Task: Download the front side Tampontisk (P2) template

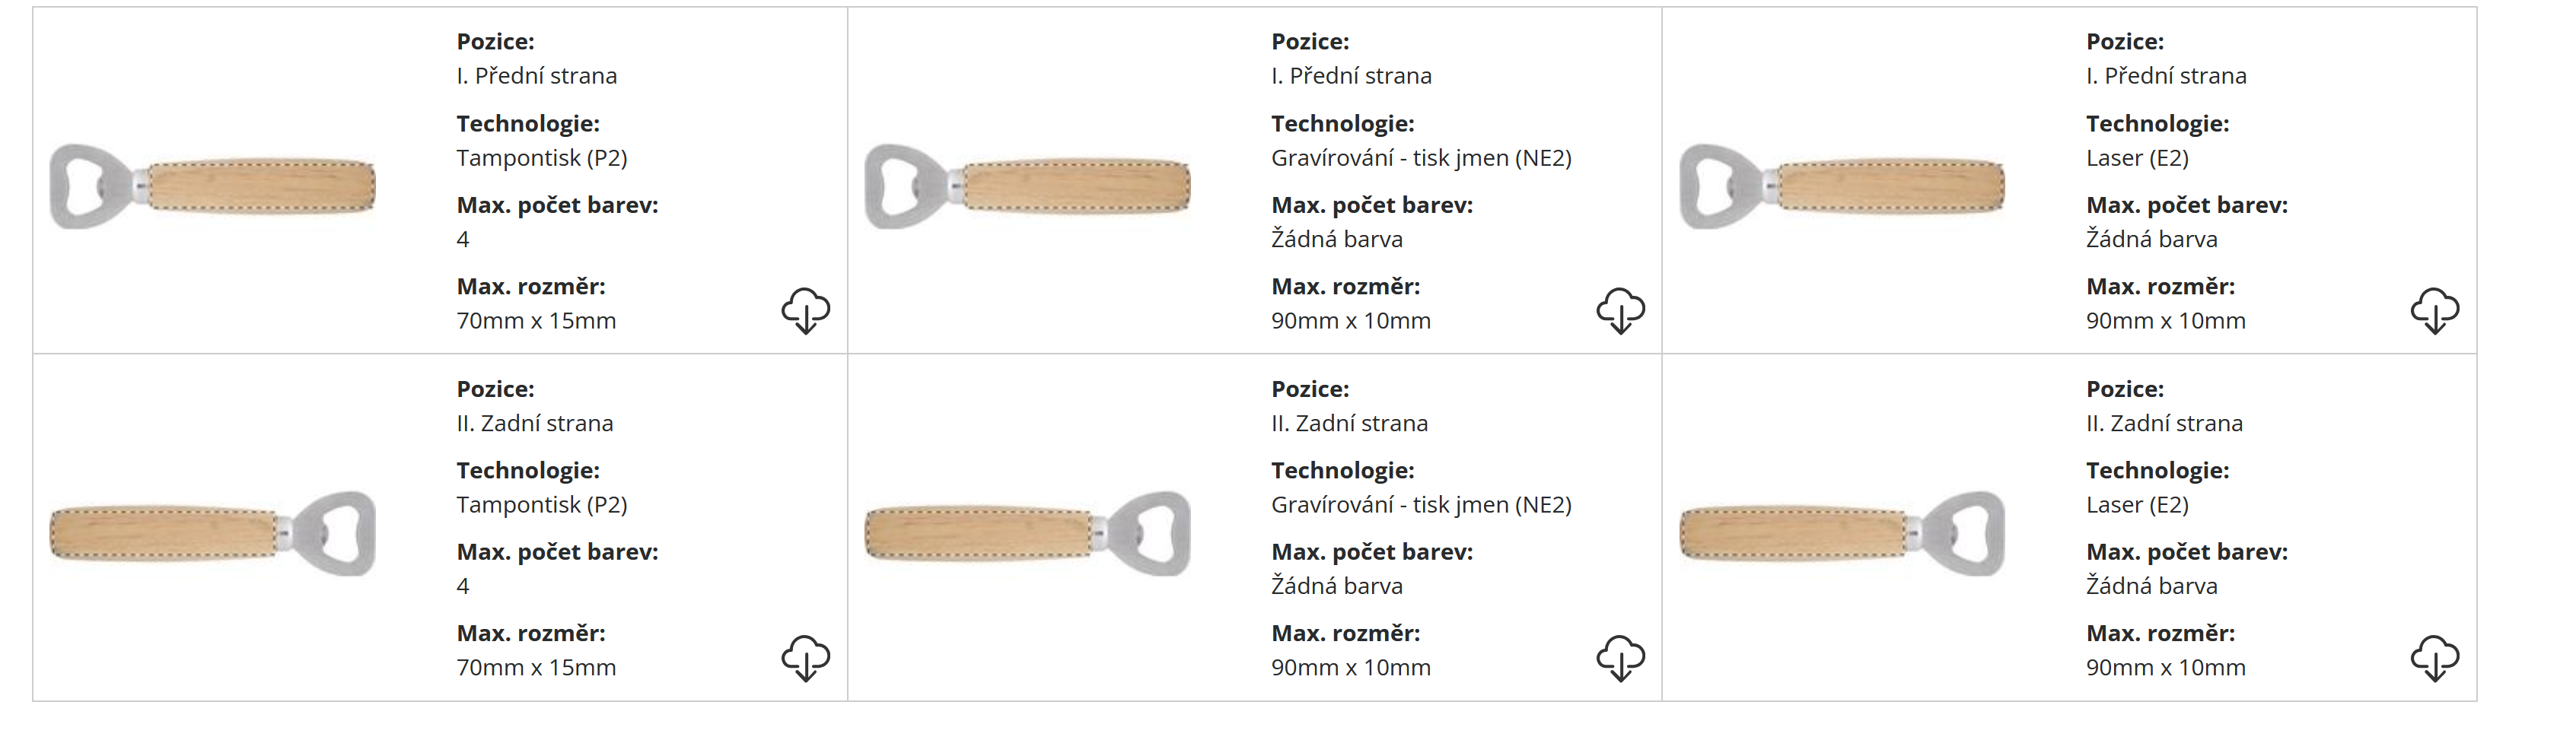Action: tap(805, 311)
